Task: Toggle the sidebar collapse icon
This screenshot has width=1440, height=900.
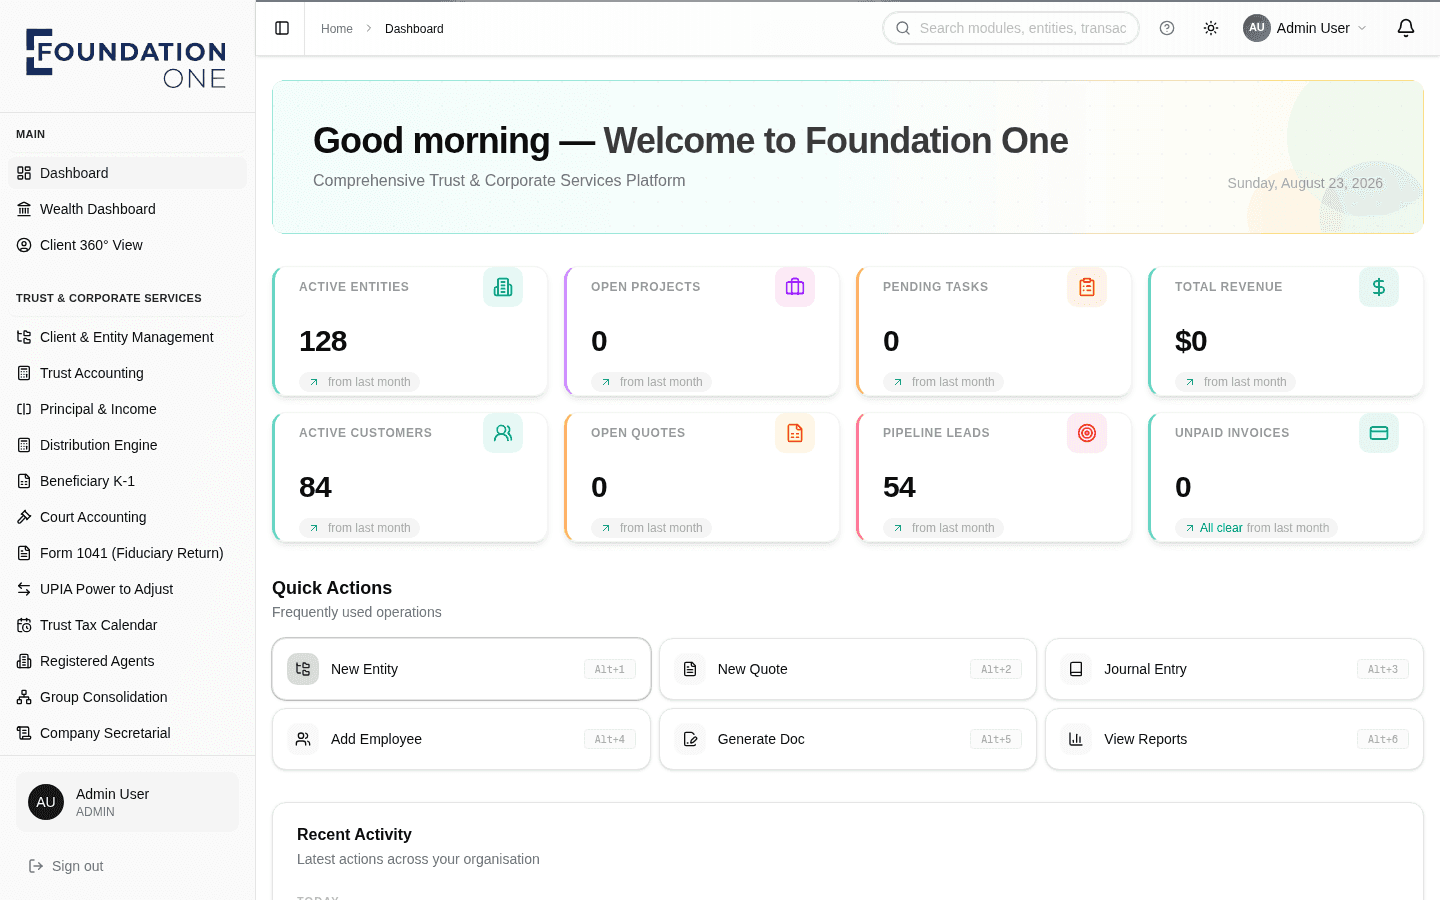Action: (282, 28)
